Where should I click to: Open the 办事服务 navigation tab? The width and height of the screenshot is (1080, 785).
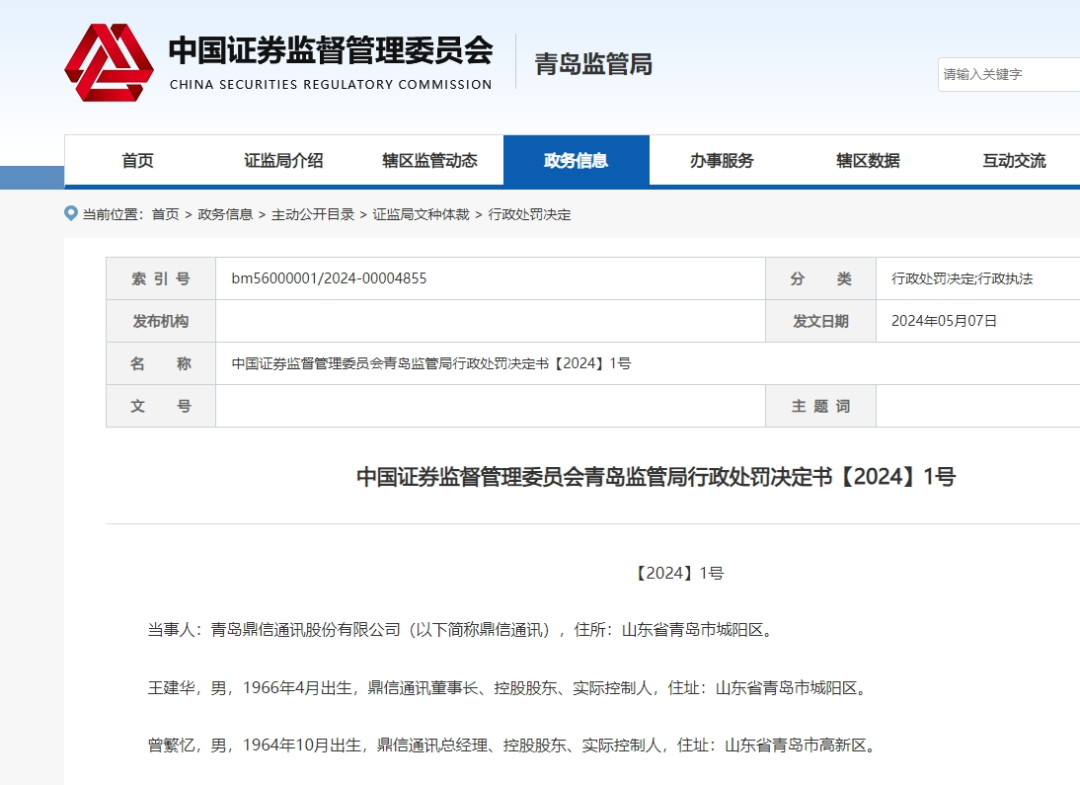point(722,160)
